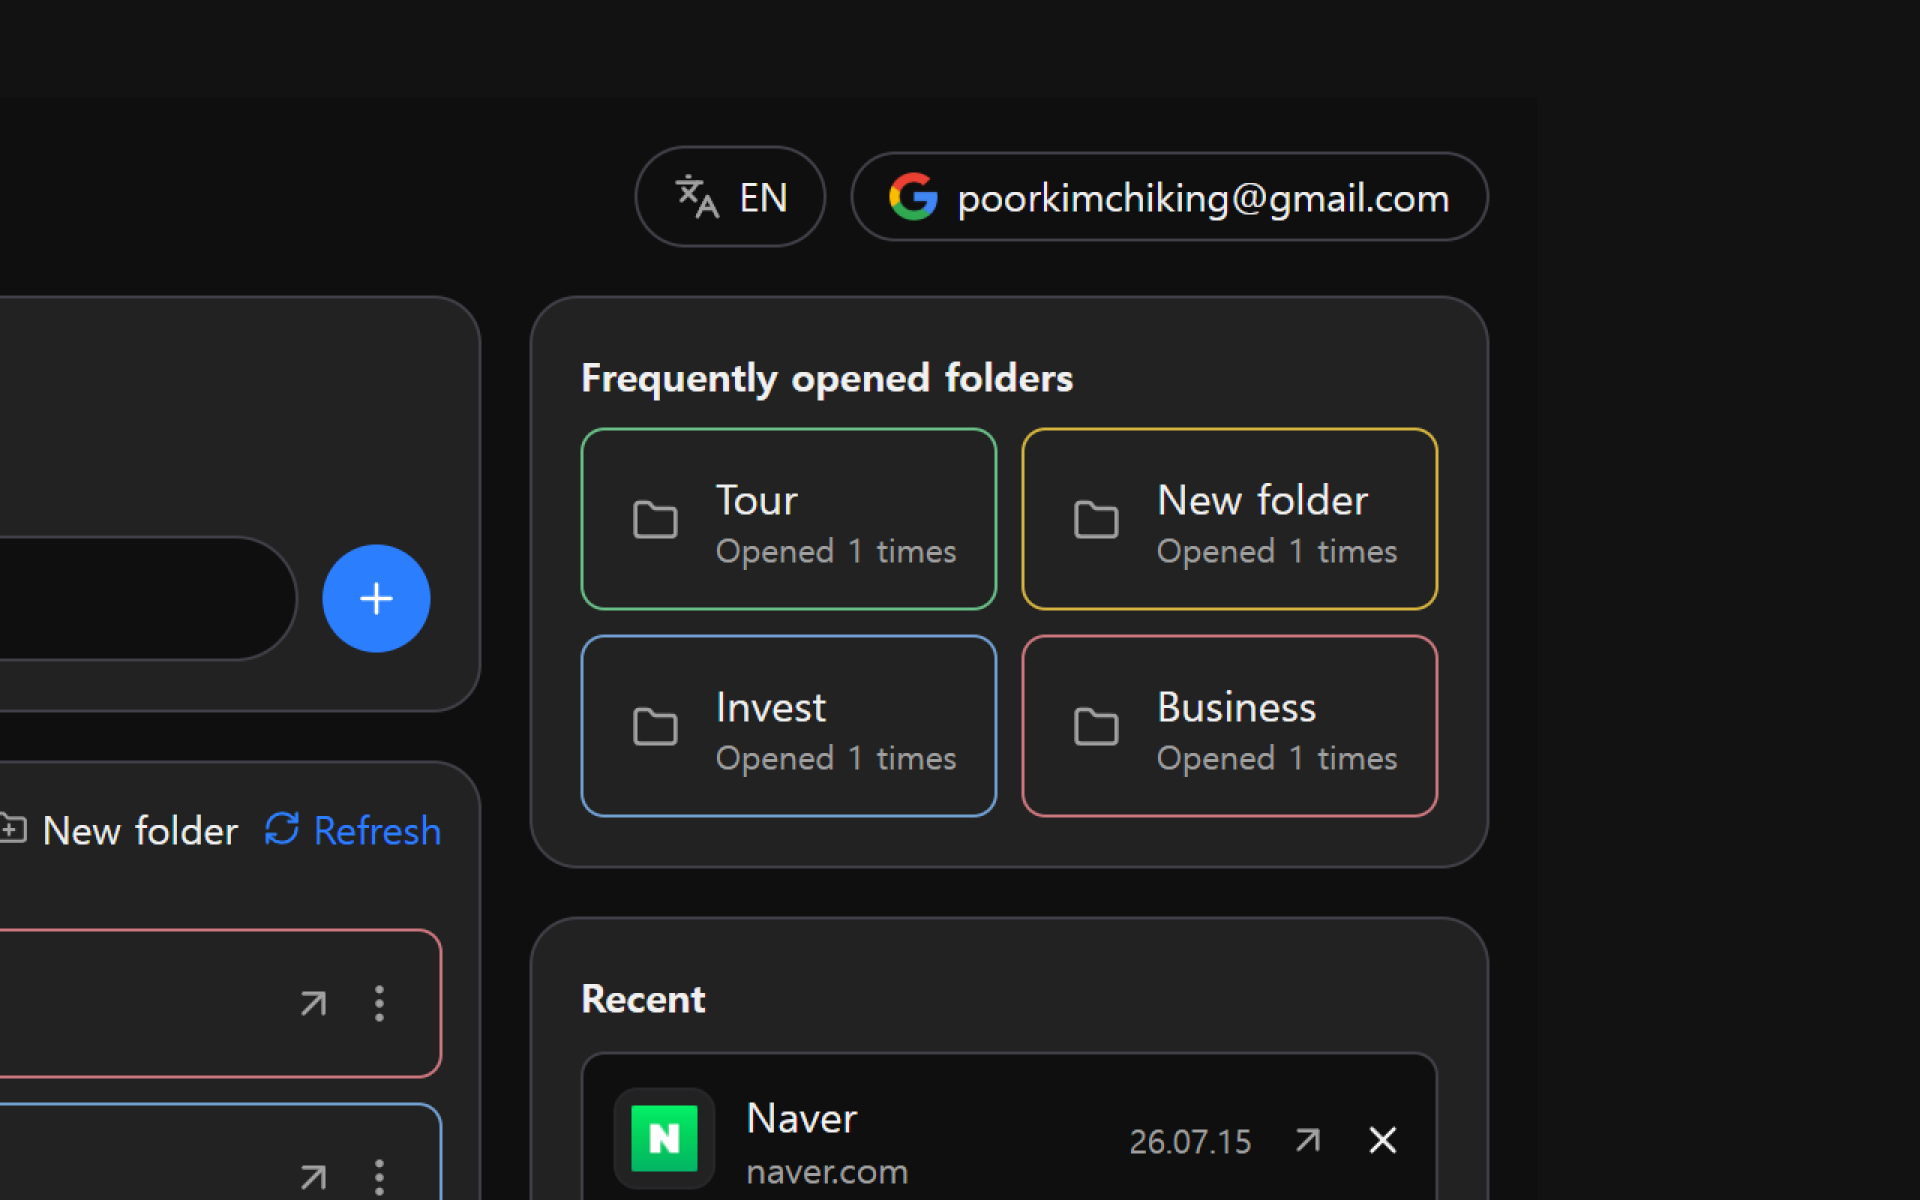Click the New folder button in left panel
The height and width of the screenshot is (1200, 1920).
pyautogui.click(x=118, y=831)
